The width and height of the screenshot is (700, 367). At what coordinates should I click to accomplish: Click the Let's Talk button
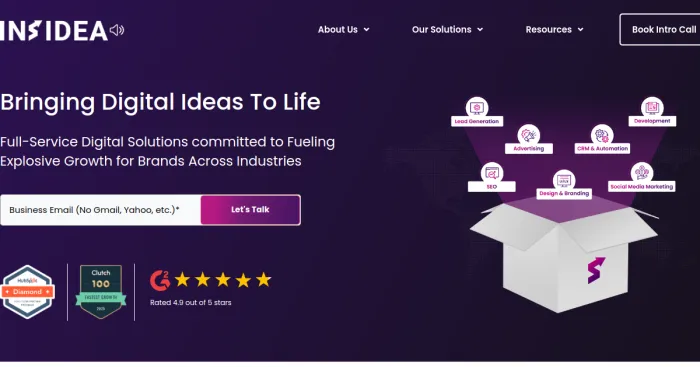coord(250,209)
